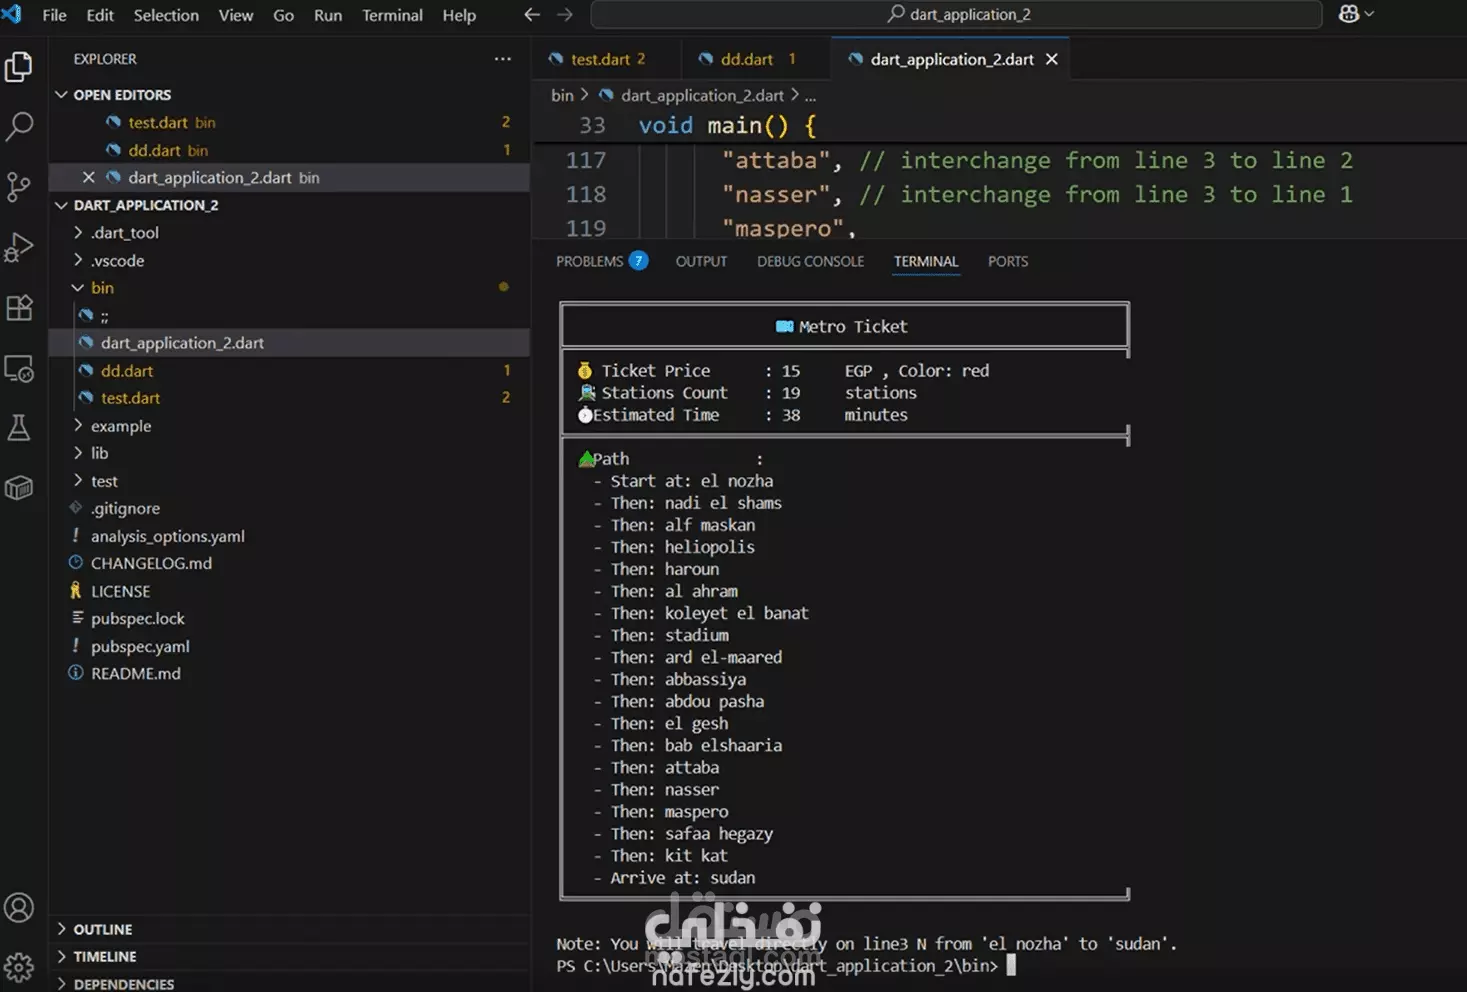Click the VS Code logo icon
Viewport: 1467px width, 992px height.
(12, 14)
